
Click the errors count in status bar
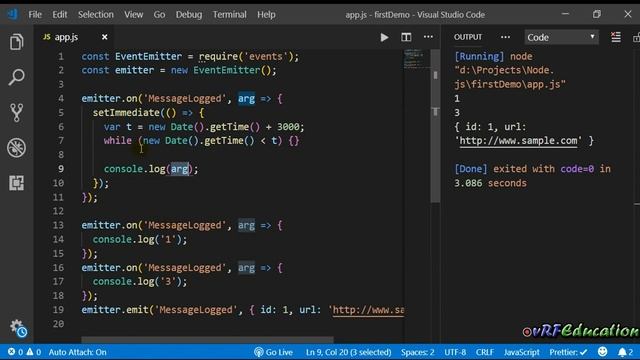[16, 352]
